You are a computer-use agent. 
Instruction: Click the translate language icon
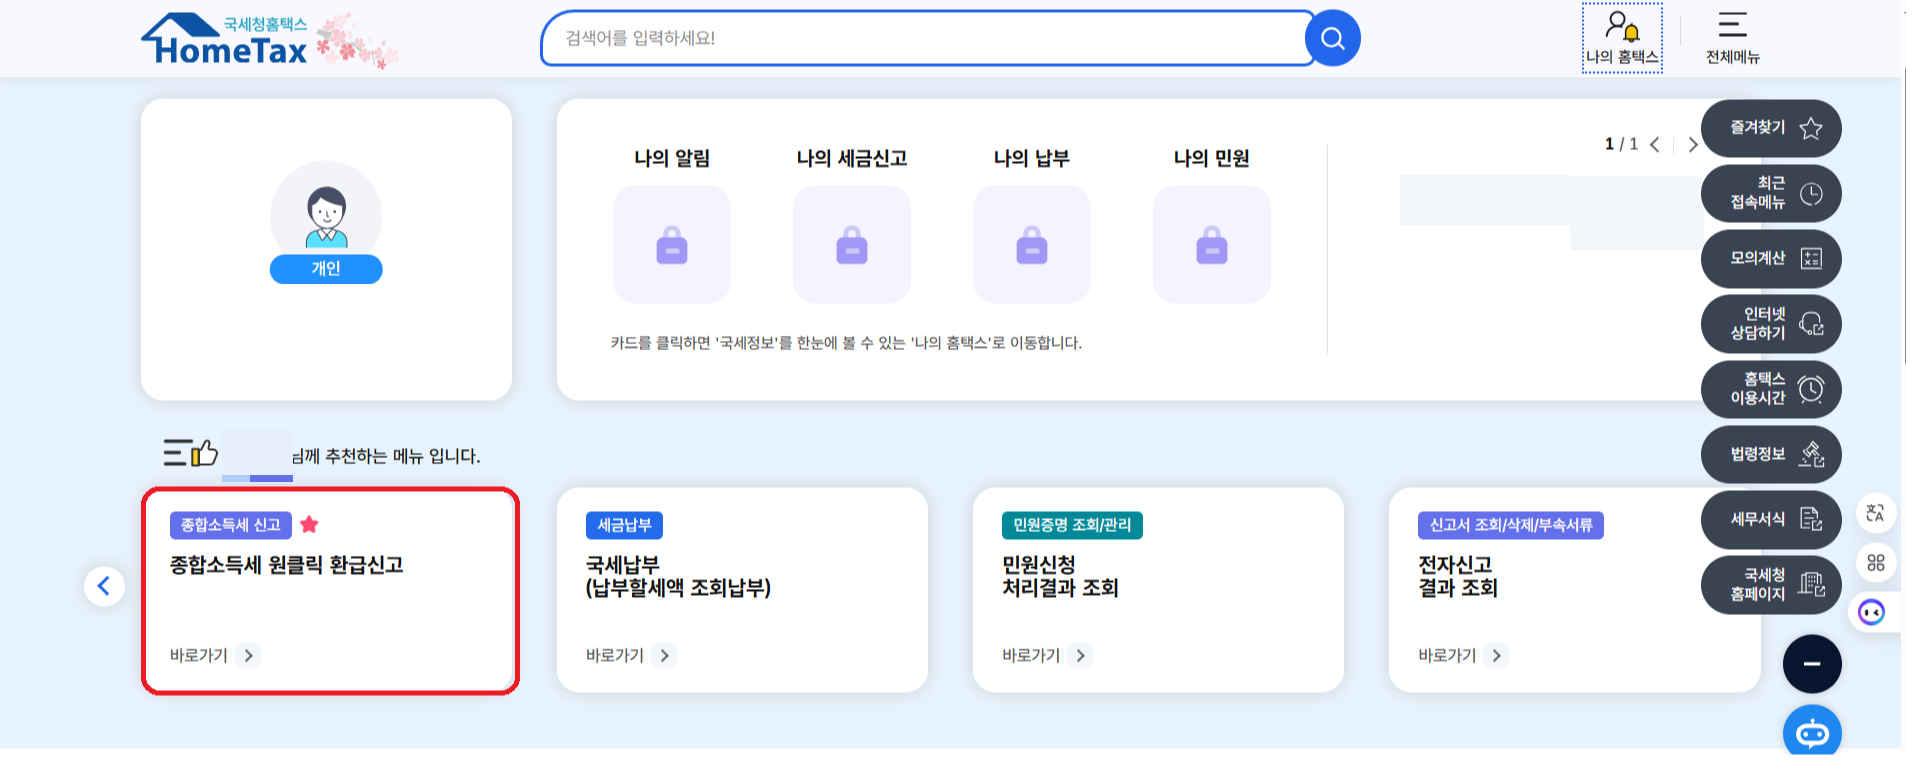pos(1875,513)
